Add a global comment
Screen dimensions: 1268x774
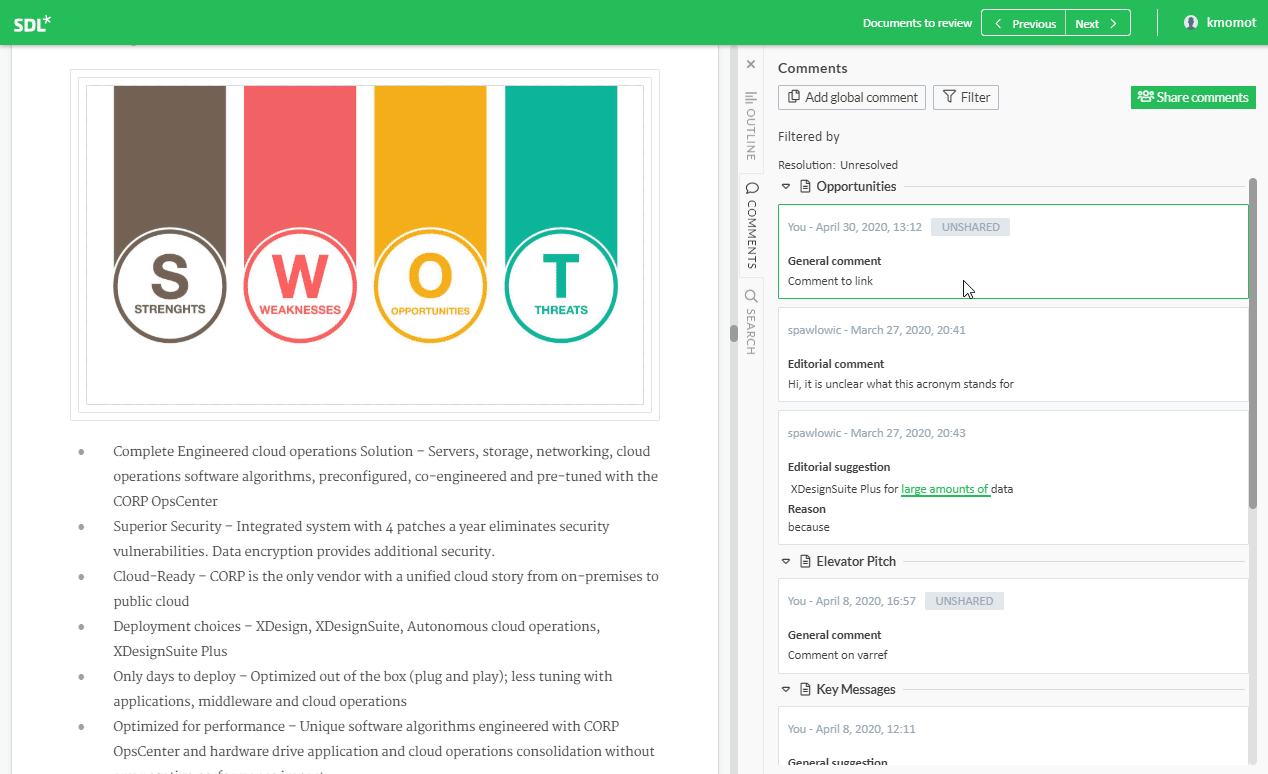[852, 97]
